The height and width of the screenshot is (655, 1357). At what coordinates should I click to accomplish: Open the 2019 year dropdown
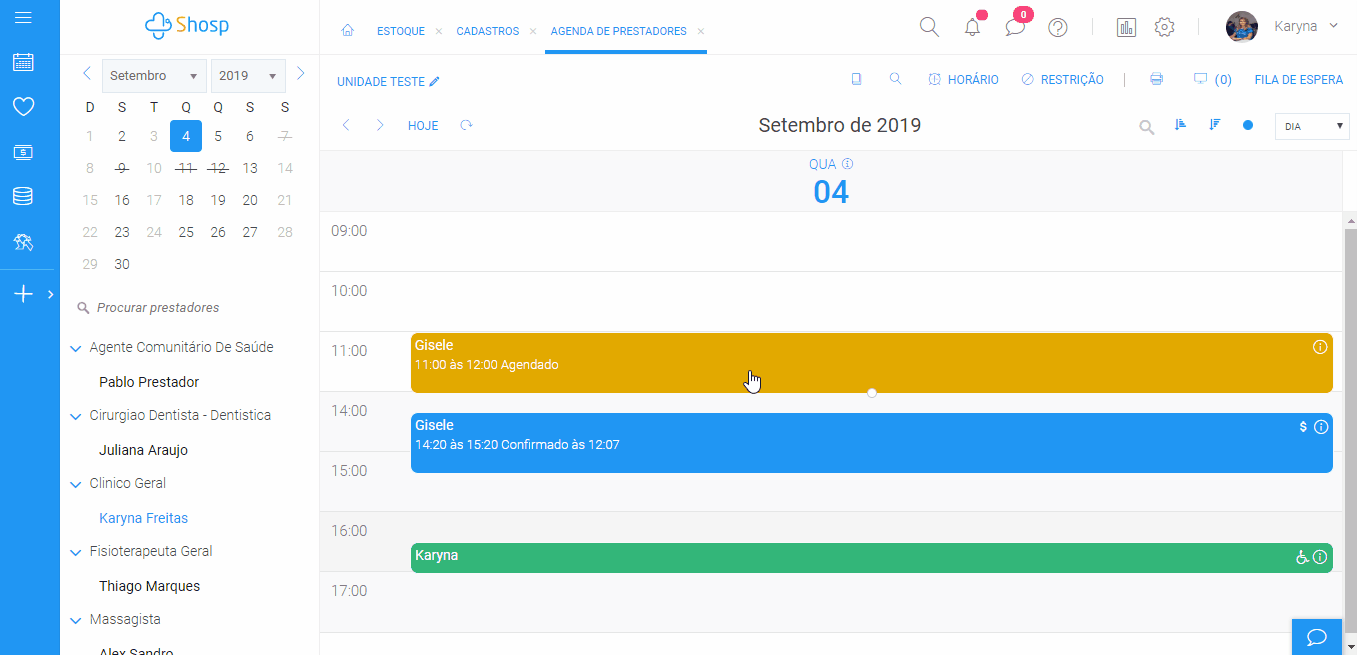[x=248, y=76]
